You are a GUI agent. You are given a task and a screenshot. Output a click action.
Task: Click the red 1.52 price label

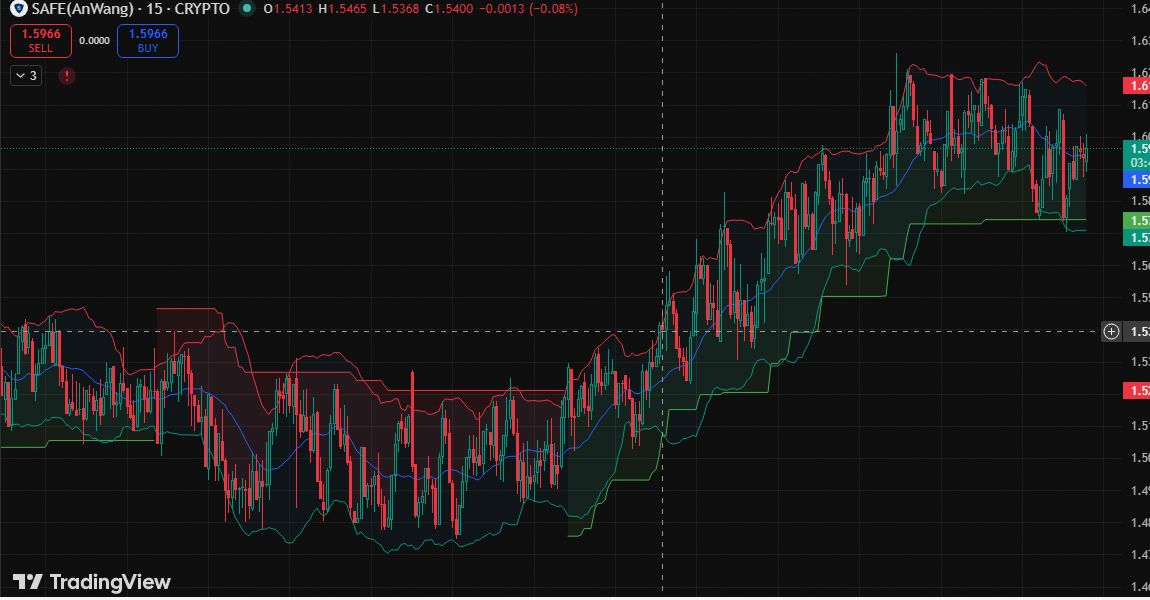tap(1138, 390)
